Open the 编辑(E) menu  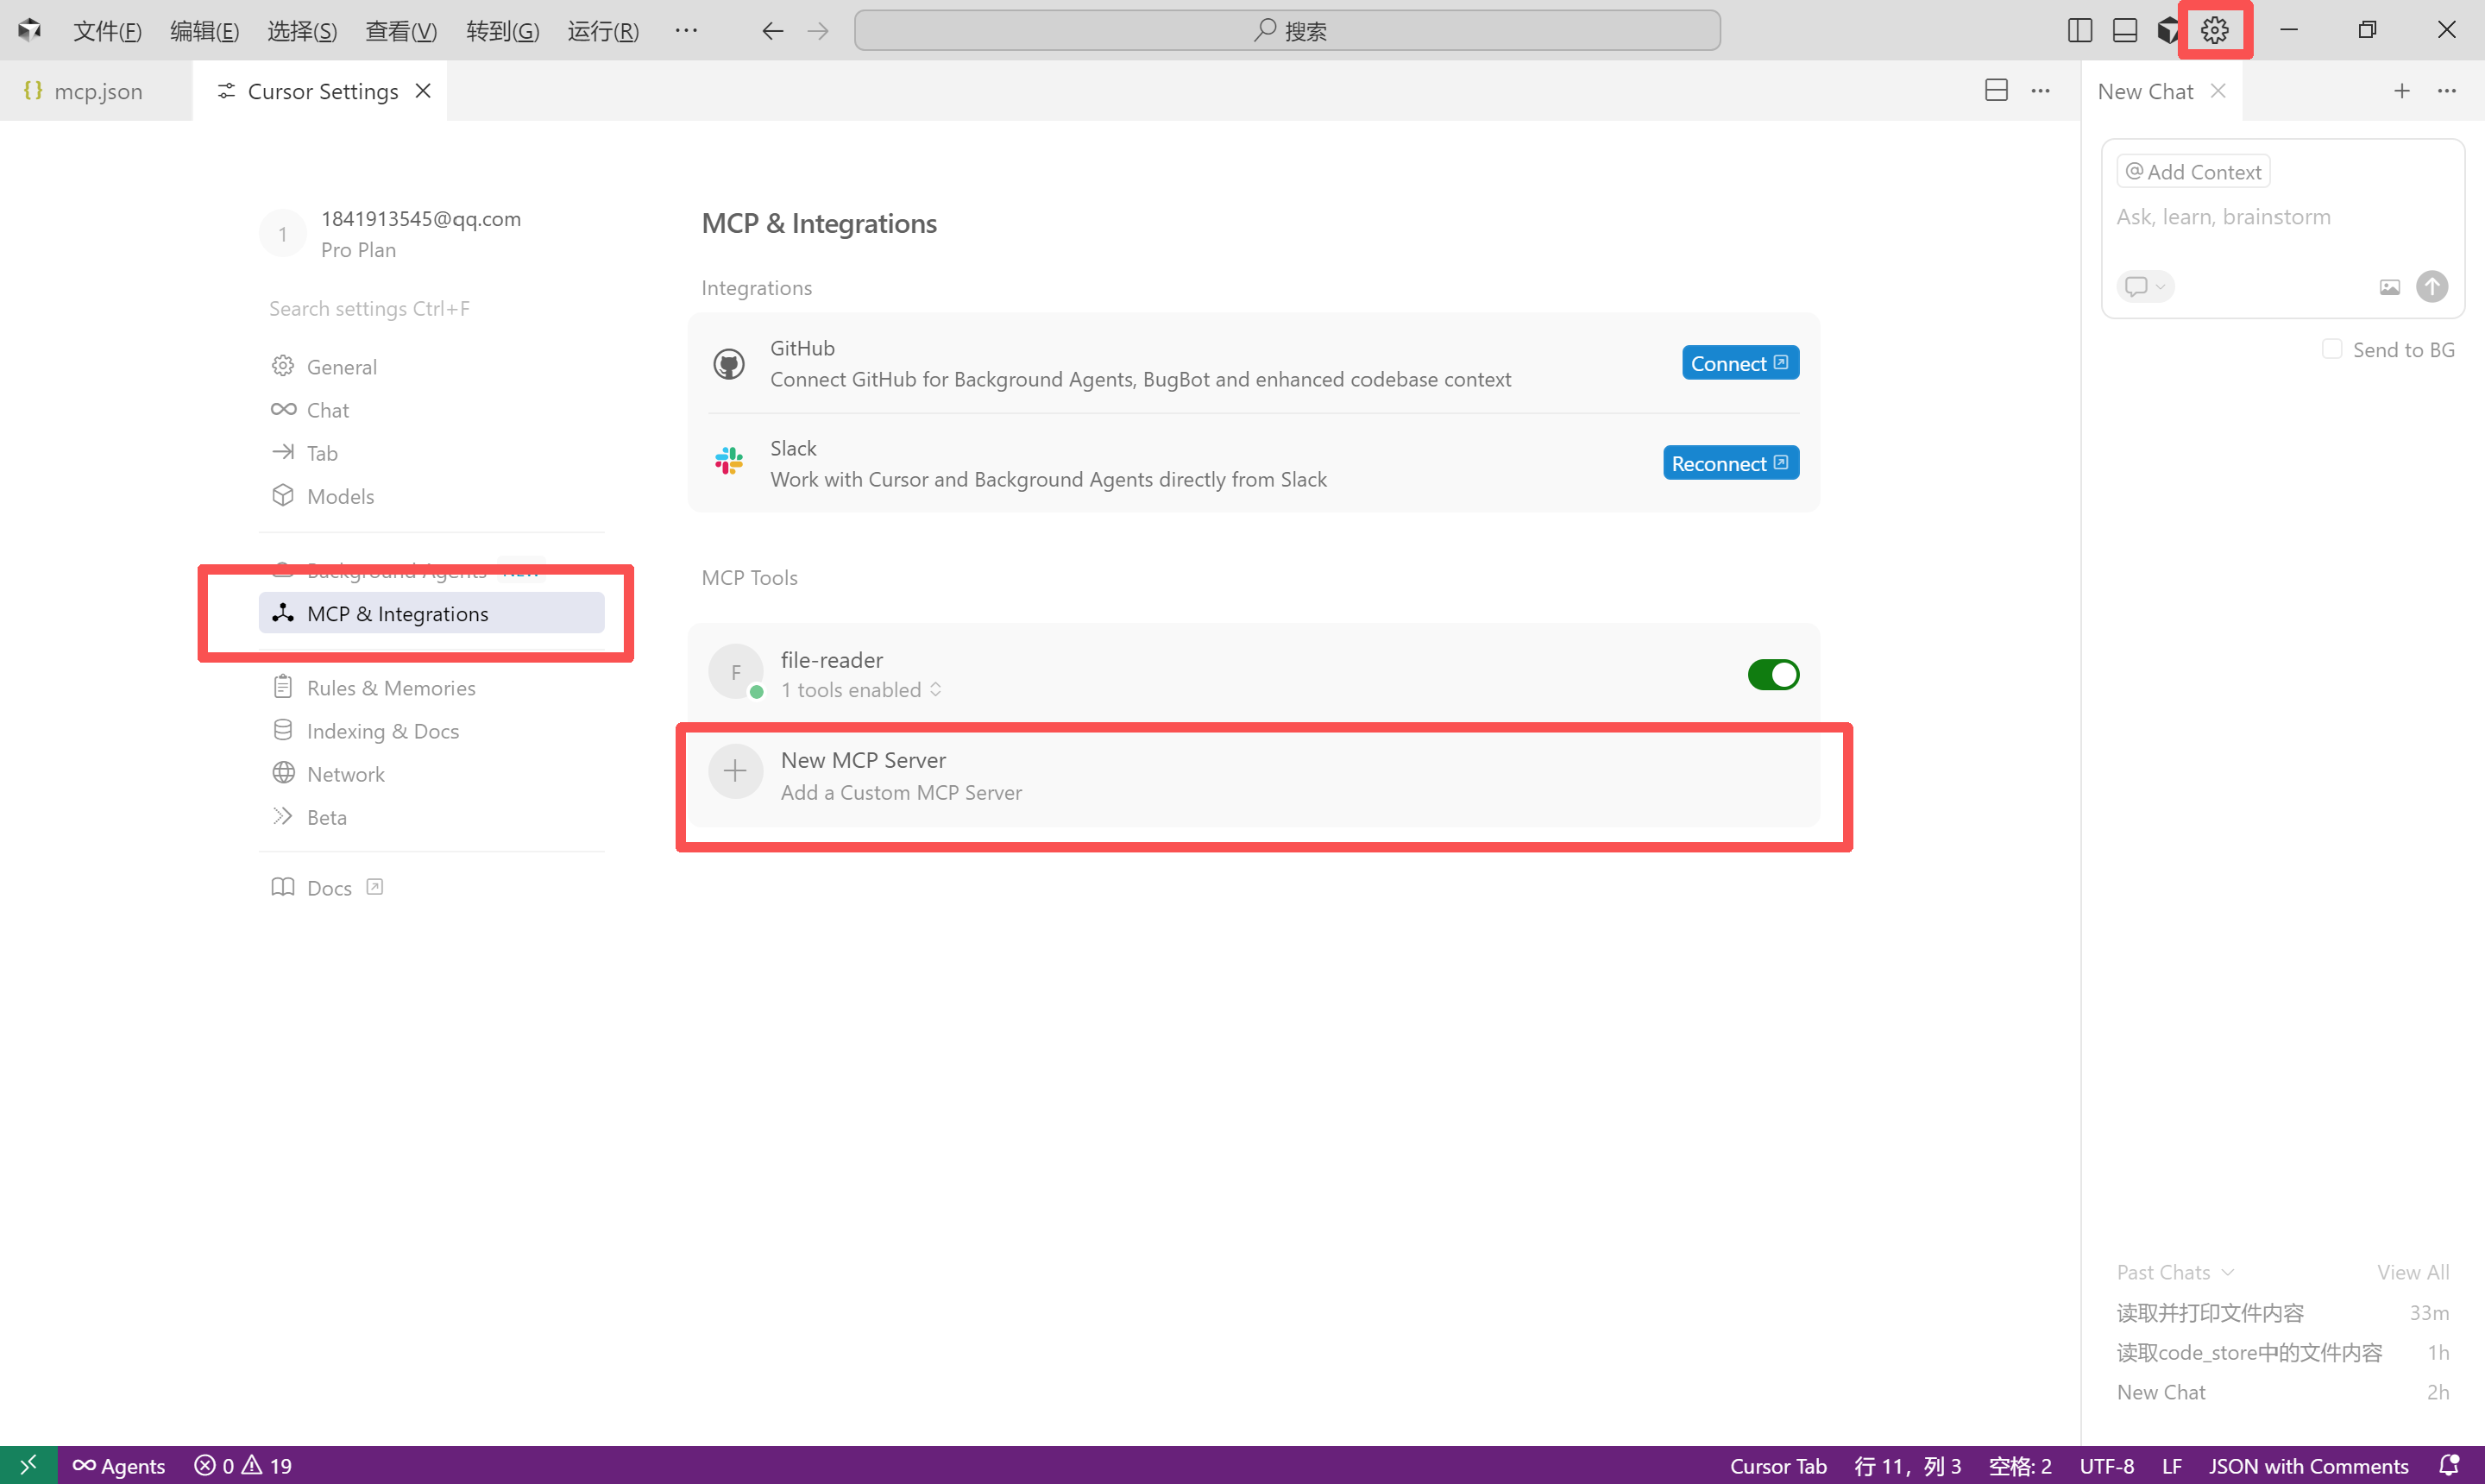[x=204, y=31]
